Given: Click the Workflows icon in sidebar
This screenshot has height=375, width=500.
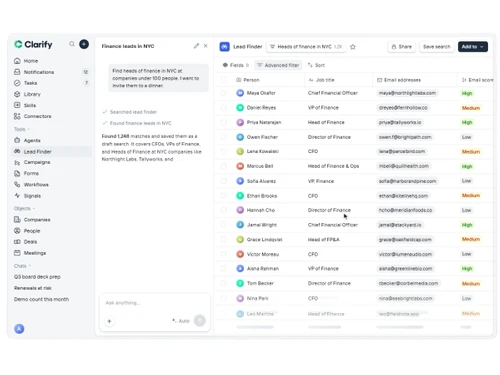Looking at the screenshot, I should coord(17,184).
